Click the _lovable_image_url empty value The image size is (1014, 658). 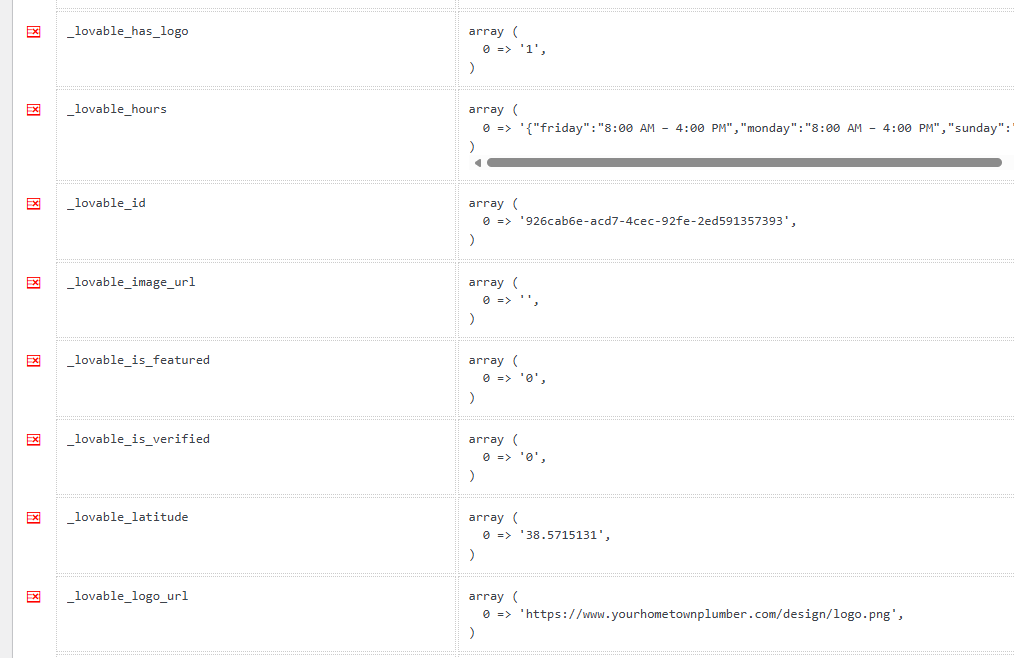528,301
